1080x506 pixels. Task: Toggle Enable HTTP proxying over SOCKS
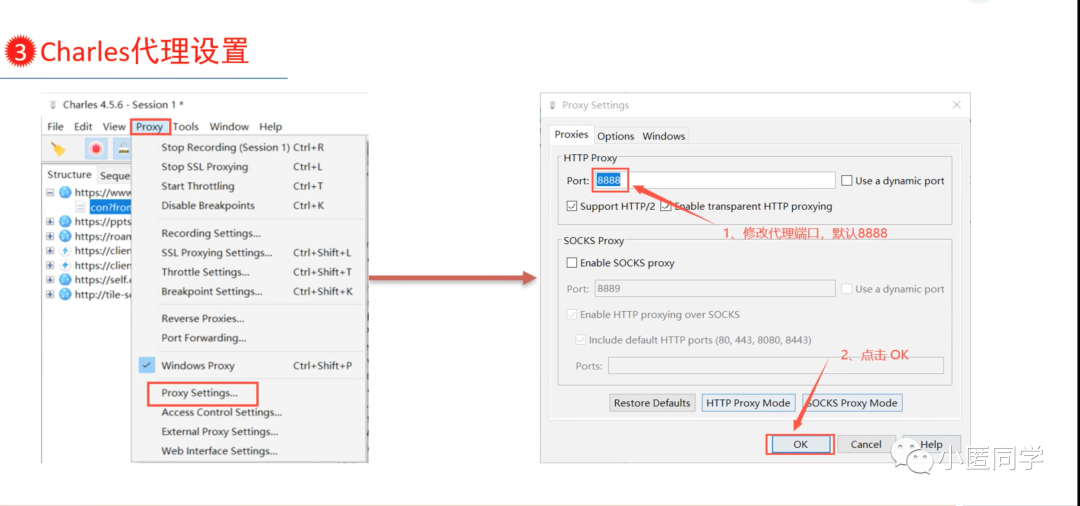click(x=571, y=315)
